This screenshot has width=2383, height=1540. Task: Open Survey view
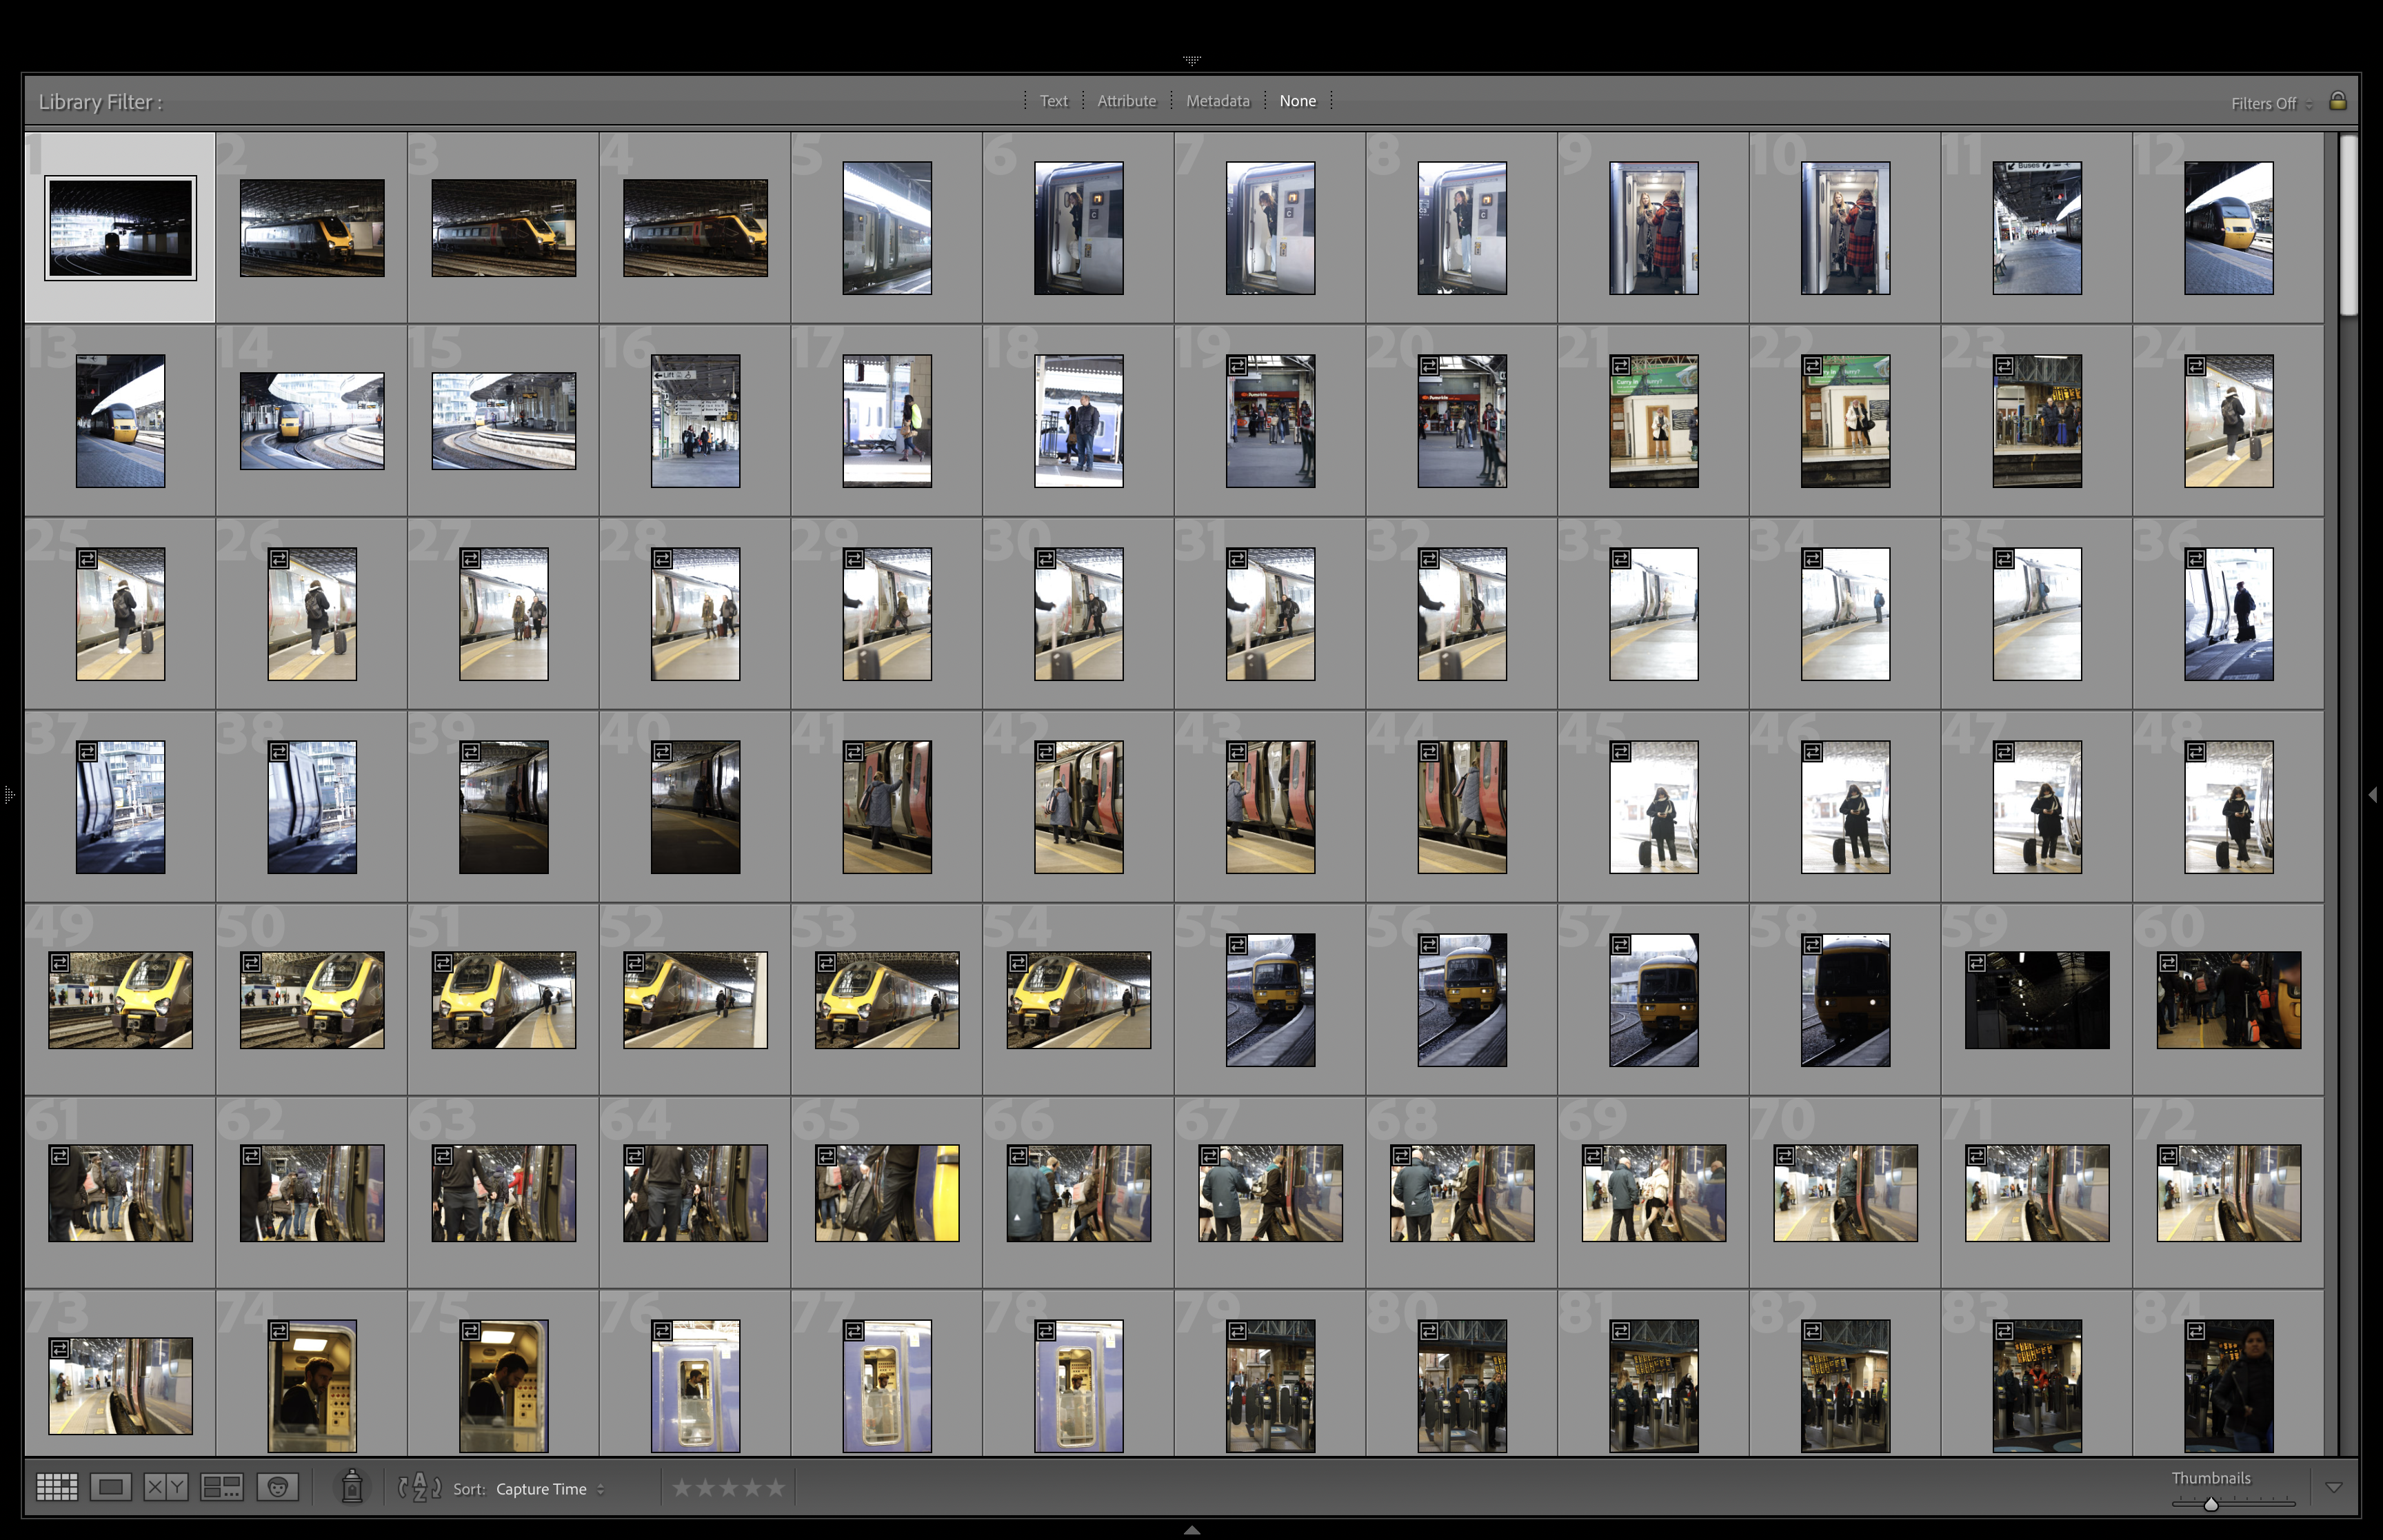point(221,1487)
